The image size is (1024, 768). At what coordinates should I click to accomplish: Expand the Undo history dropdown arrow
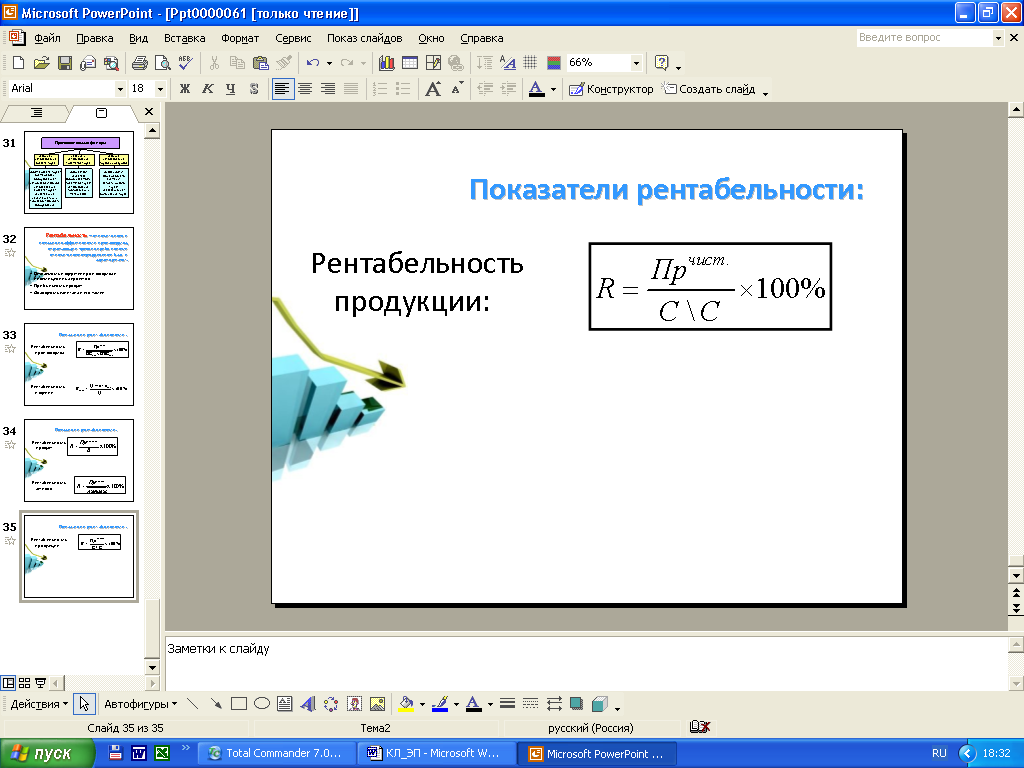(329, 63)
